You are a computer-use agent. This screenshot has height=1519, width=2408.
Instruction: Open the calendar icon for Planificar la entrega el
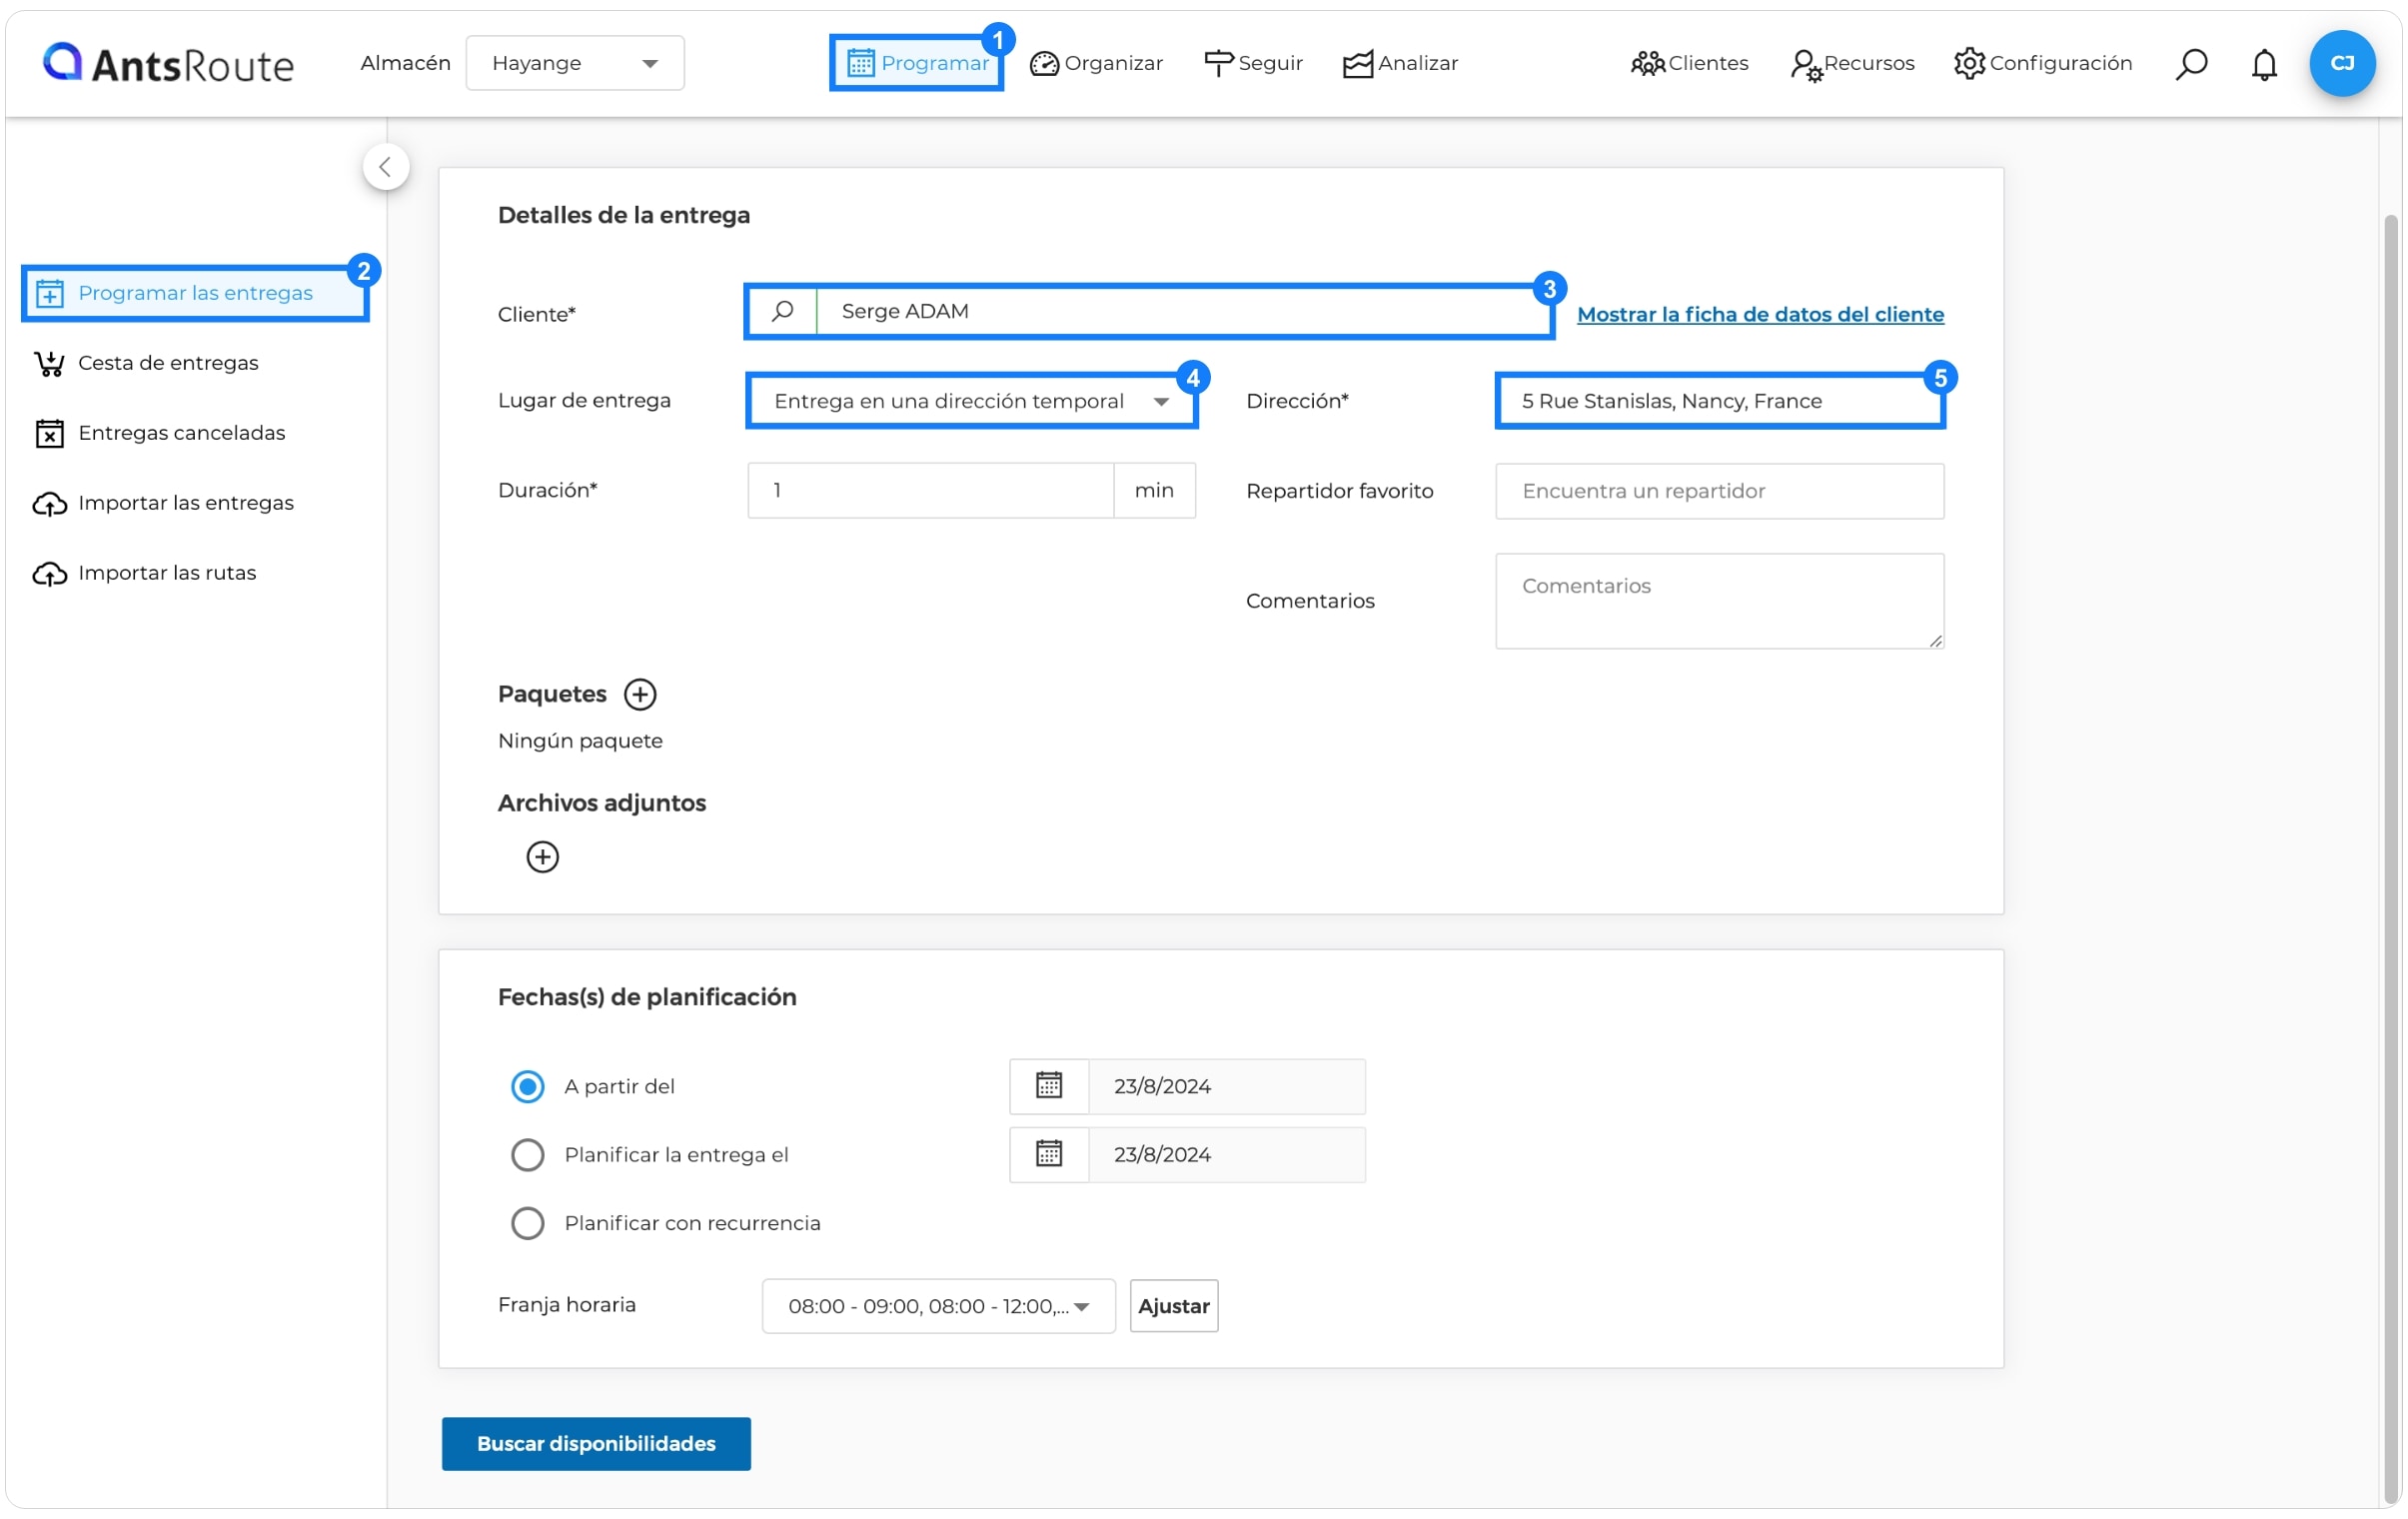tap(1049, 1154)
